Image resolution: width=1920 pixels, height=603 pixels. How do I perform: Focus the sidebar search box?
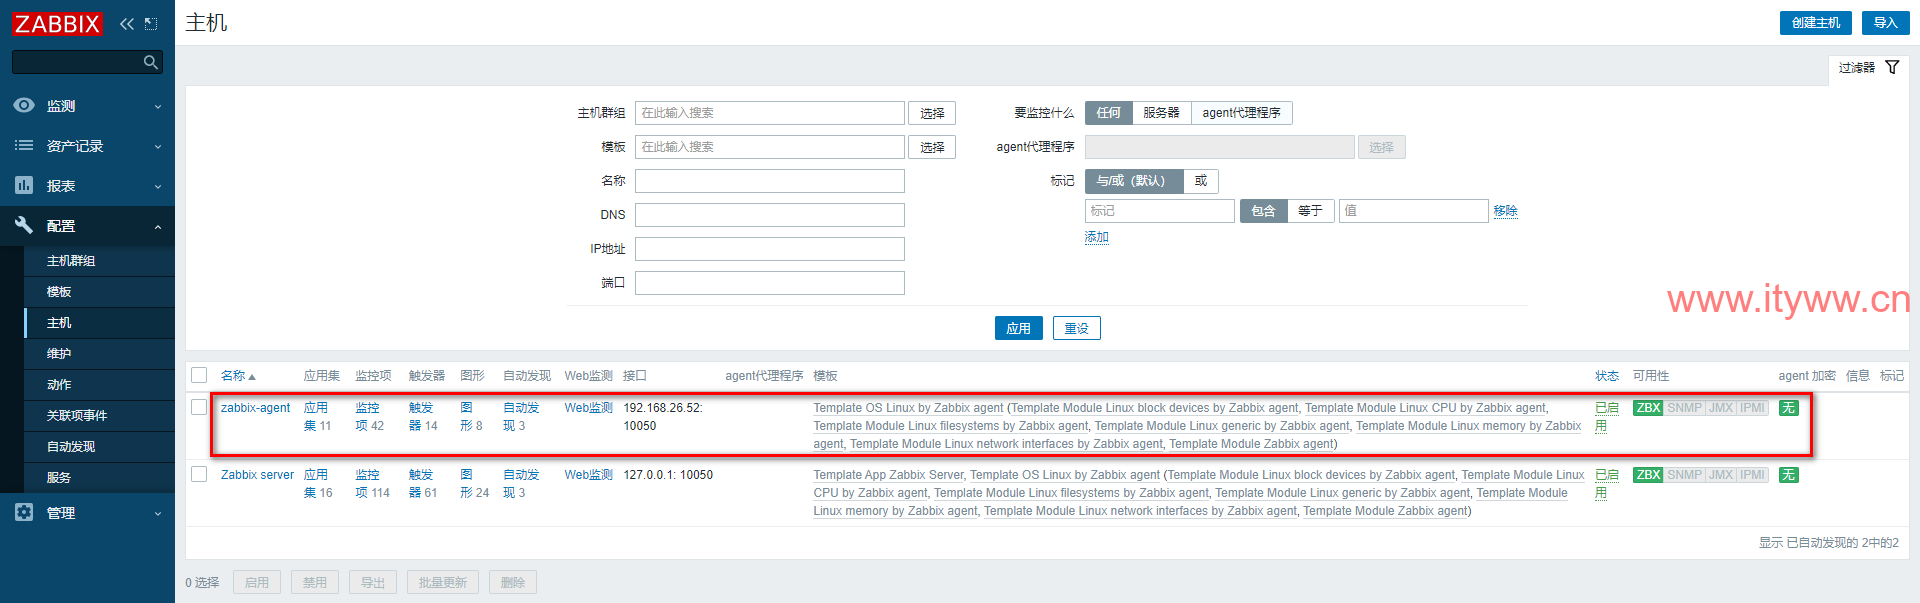76,62
